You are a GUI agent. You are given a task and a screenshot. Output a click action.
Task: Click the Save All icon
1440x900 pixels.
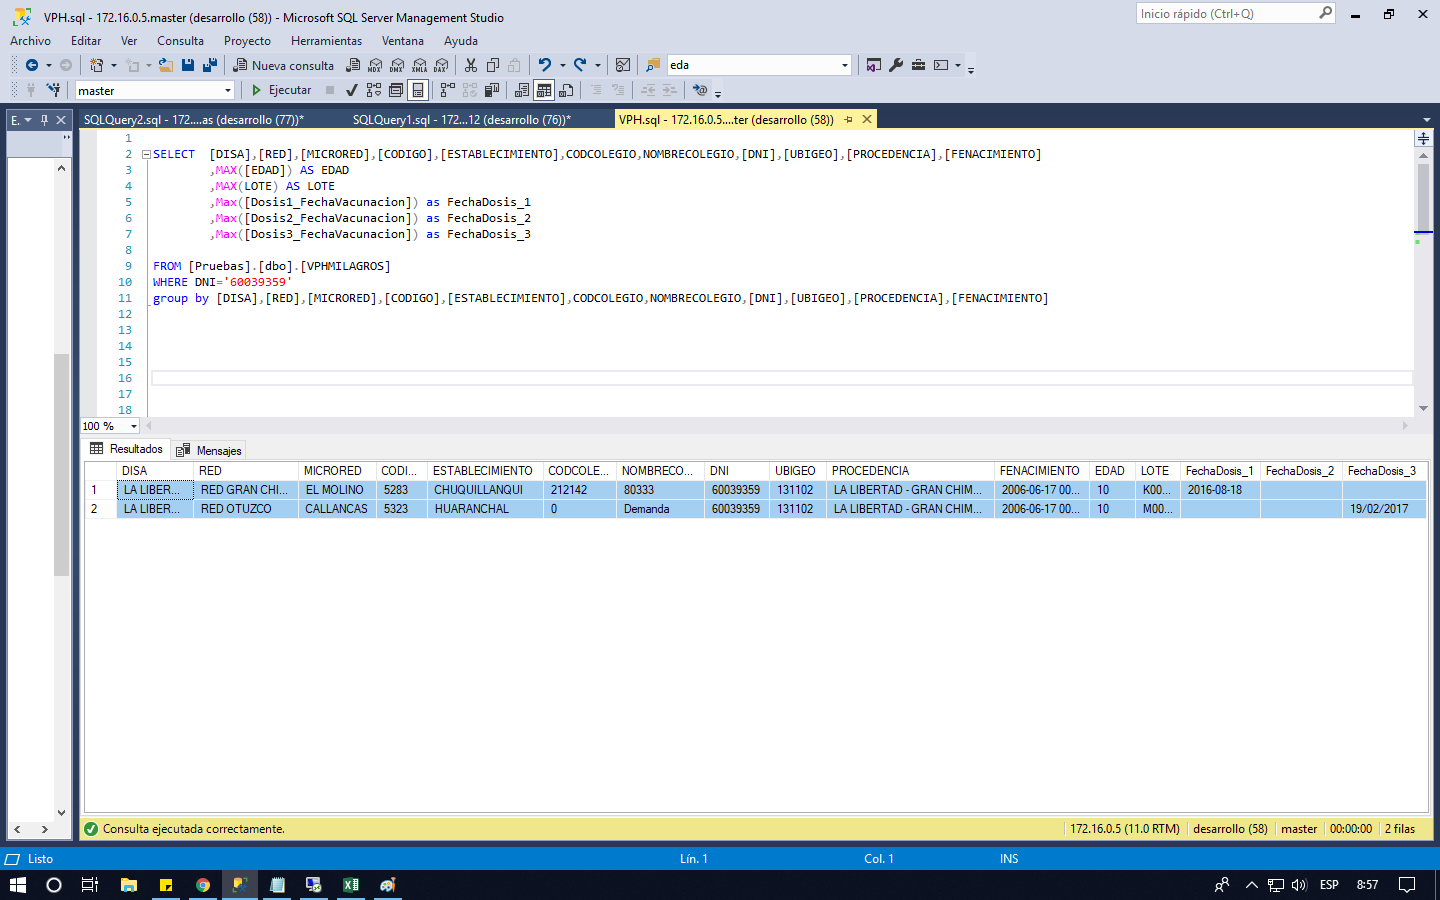210,65
